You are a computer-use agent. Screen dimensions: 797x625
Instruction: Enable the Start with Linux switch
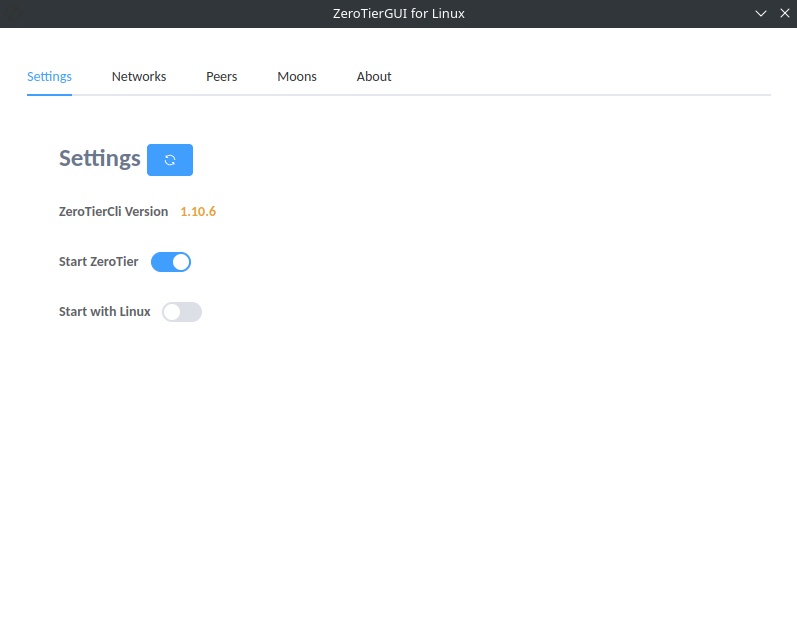click(x=182, y=311)
